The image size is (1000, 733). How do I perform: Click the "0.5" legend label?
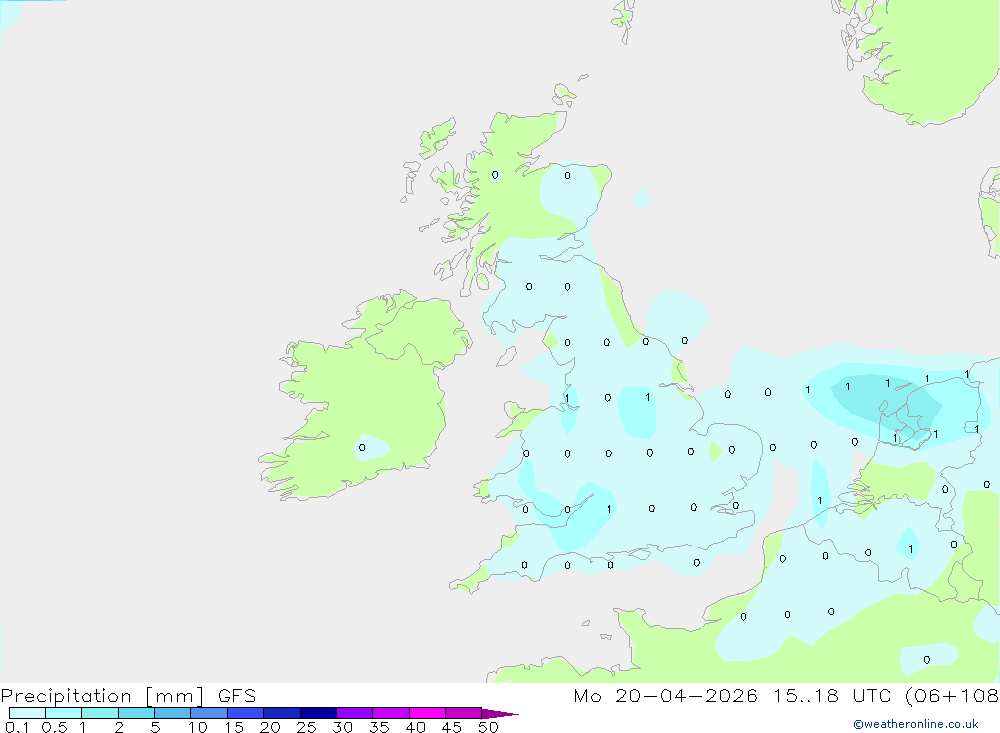[x=54, y=727]
